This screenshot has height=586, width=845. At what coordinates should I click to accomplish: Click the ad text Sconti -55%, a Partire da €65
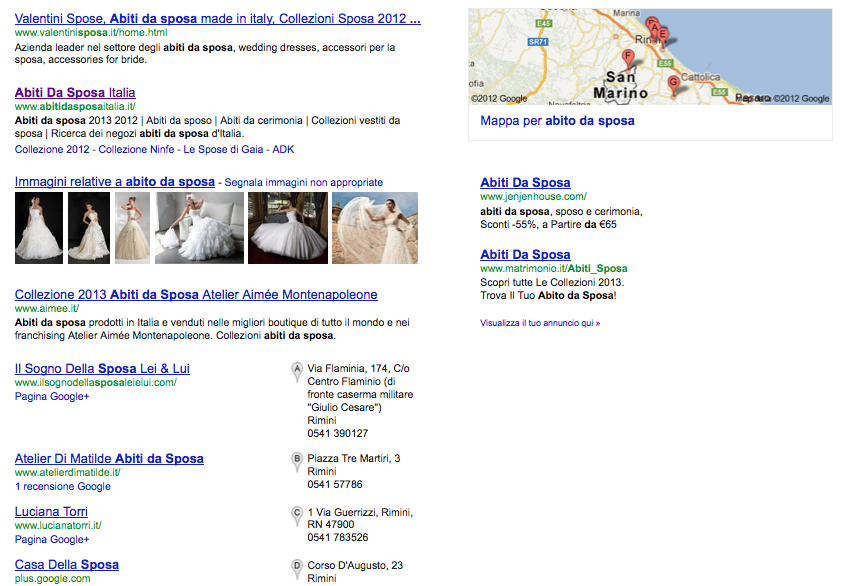[549, 224]
